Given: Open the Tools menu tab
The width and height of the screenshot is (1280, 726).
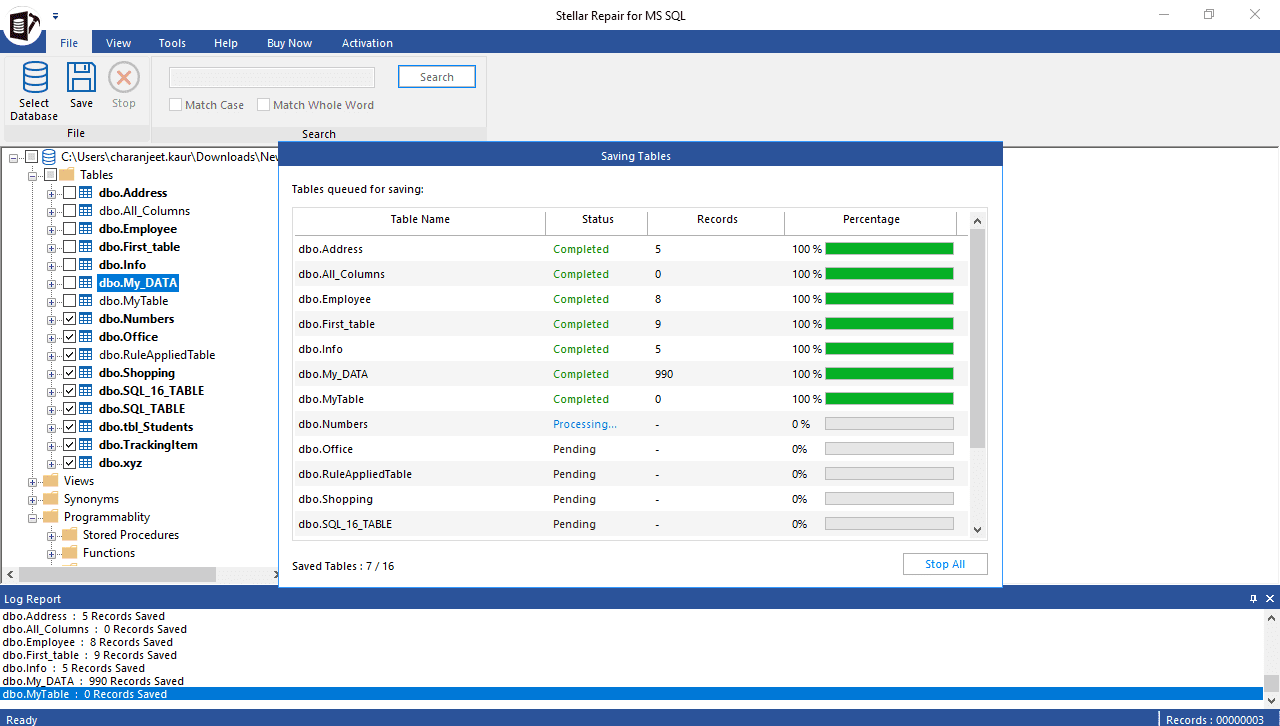Looking at the screenshot, I should (x=172, y=43).
